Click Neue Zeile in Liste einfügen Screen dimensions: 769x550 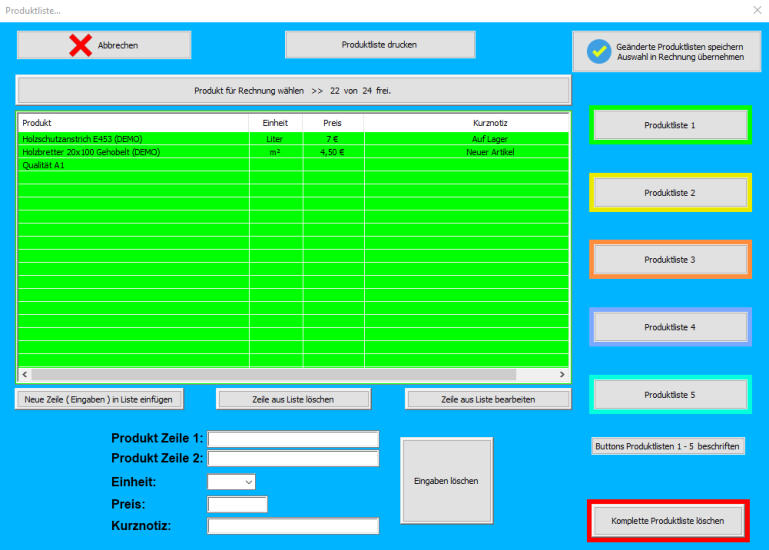[x=99, y=399]
